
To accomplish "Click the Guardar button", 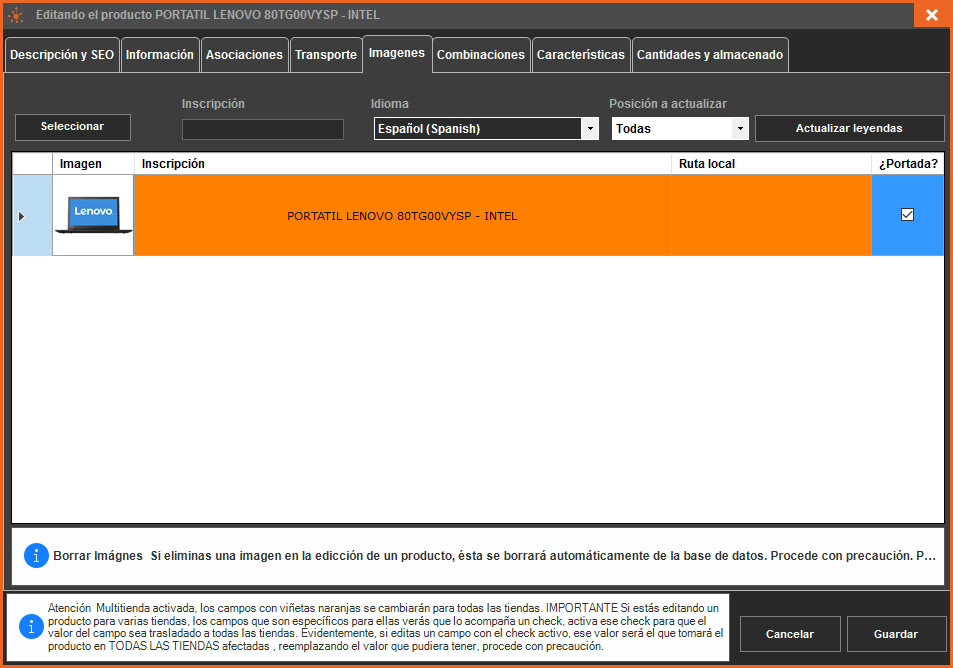I will (896, 634).
